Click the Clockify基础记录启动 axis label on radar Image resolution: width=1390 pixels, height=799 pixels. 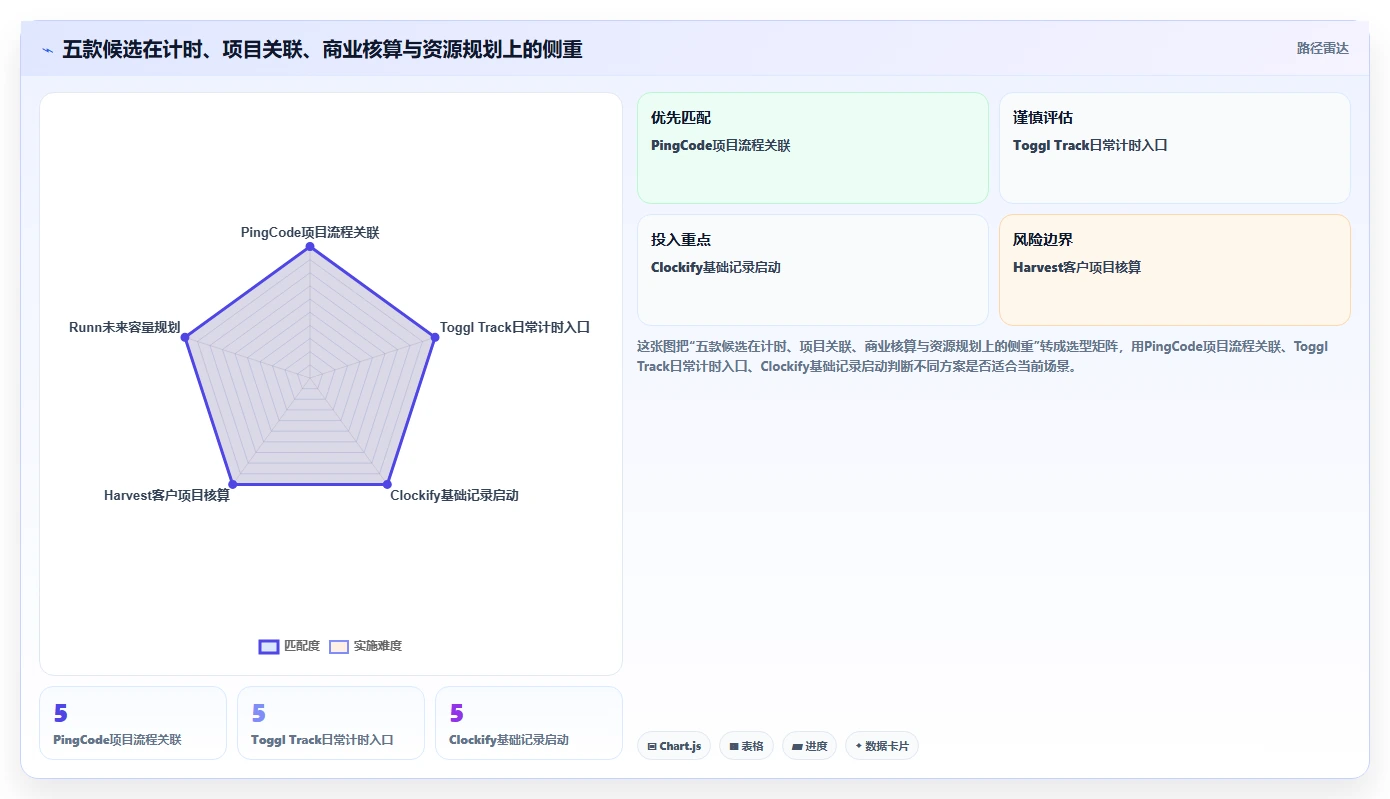tap(454, 495)
